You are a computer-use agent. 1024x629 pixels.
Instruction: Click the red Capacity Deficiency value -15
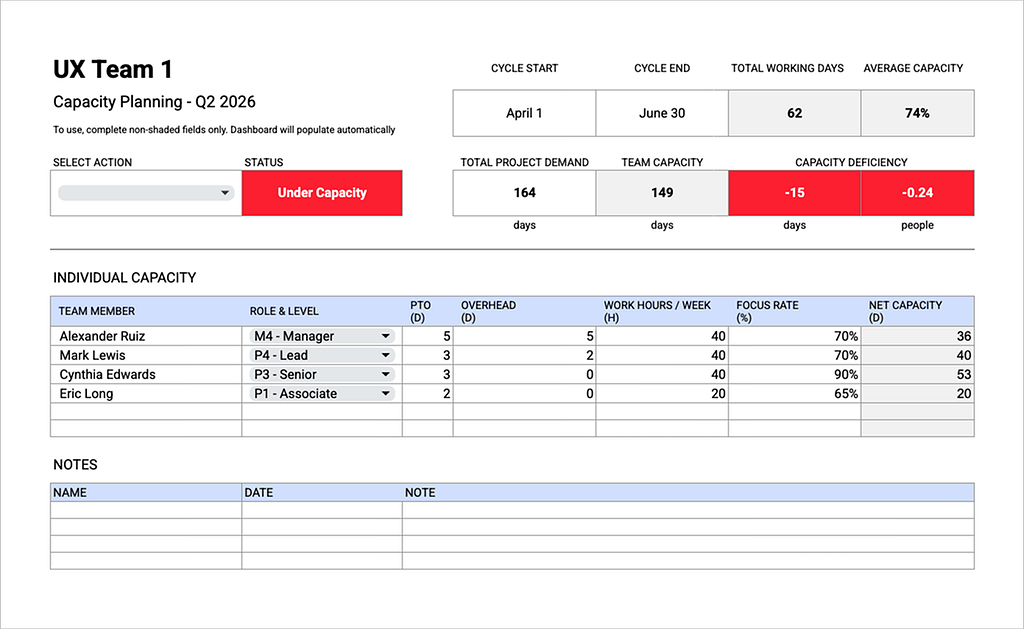(794, 192)
